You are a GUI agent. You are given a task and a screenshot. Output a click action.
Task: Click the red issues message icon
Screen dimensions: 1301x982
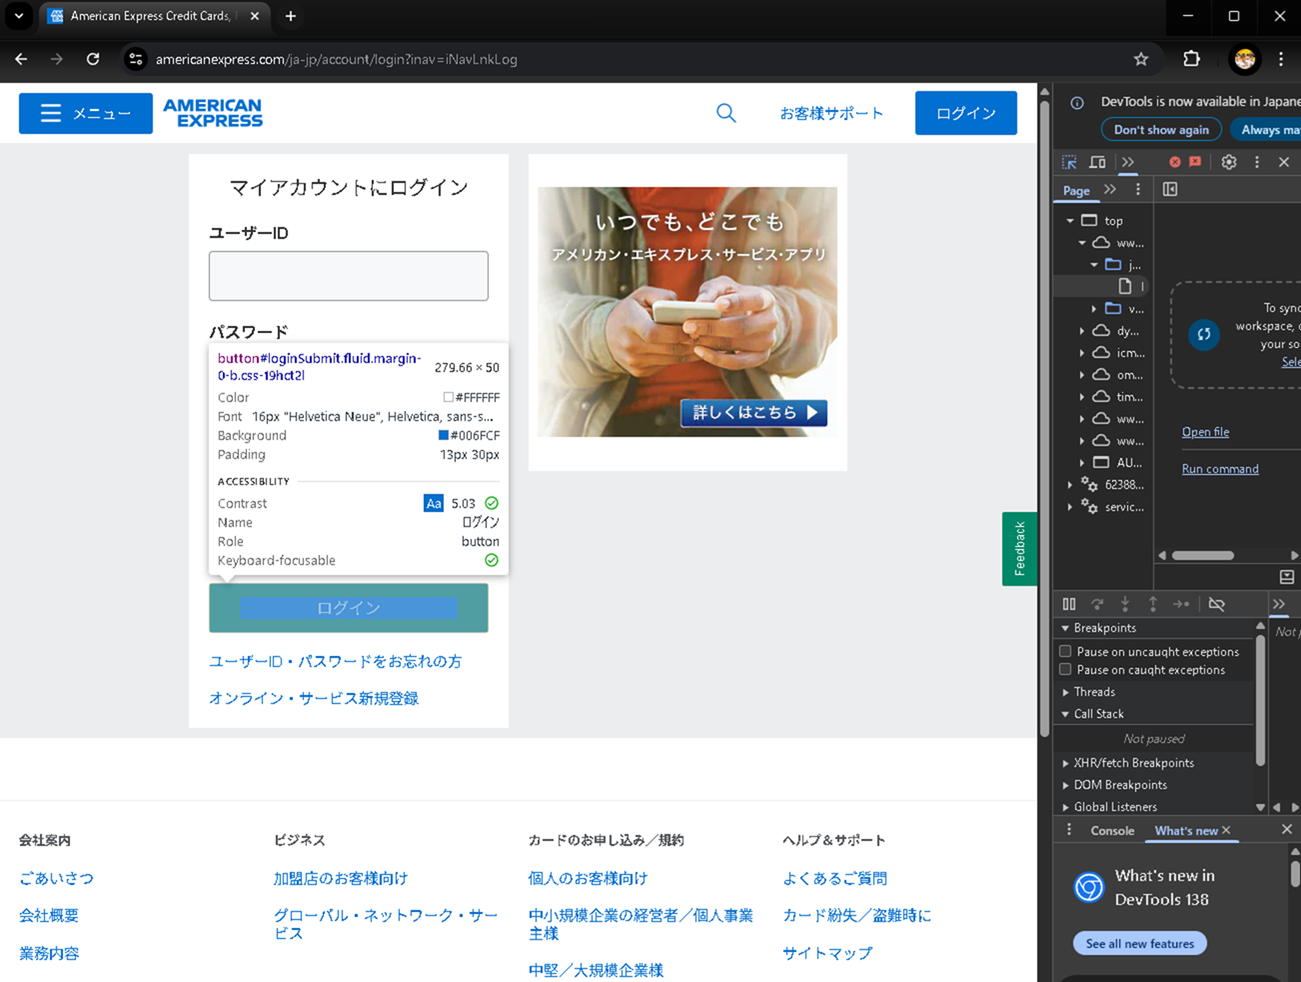point(1195,162)
